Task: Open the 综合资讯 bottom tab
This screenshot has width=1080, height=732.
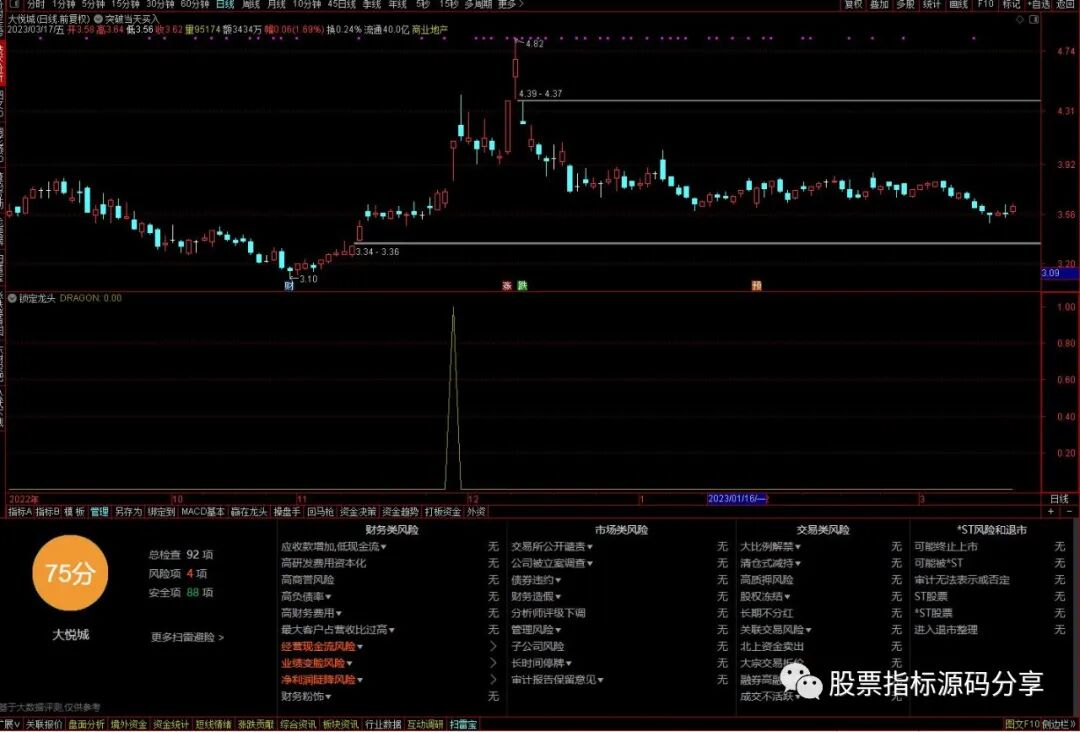Action: (298, 724)
